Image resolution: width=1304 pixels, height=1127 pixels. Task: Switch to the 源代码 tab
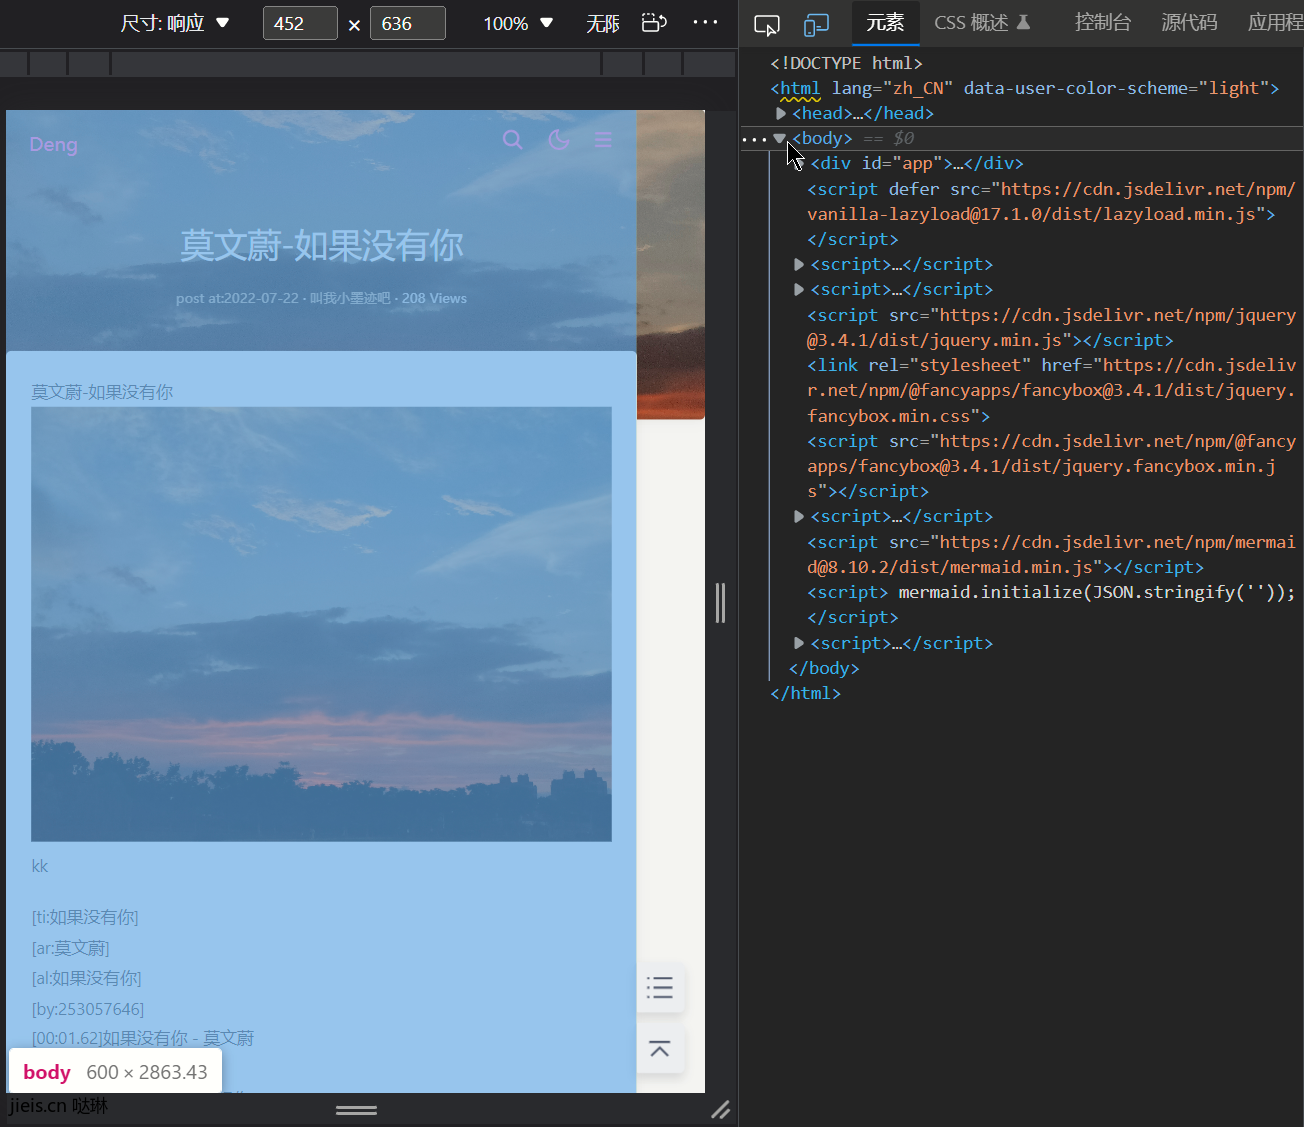coord(1189,22)
